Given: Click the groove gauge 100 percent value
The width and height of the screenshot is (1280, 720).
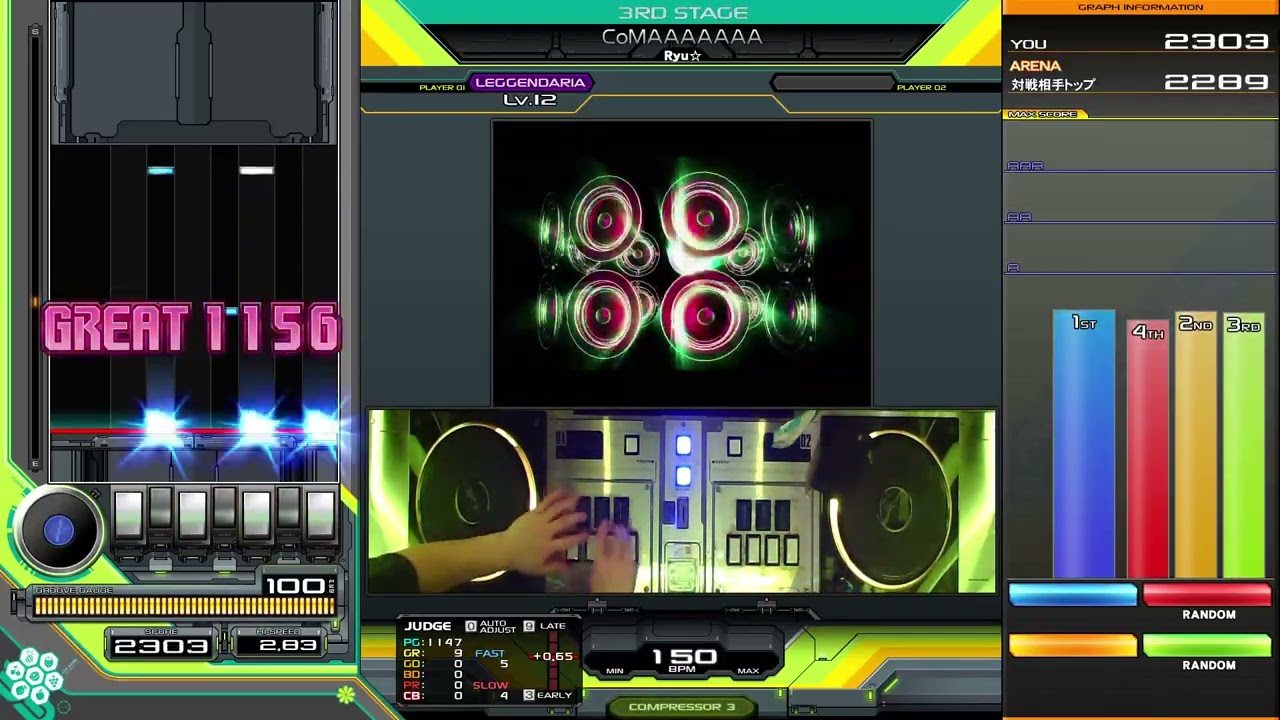Looking at the screenshot, I should tap(295, 585).
